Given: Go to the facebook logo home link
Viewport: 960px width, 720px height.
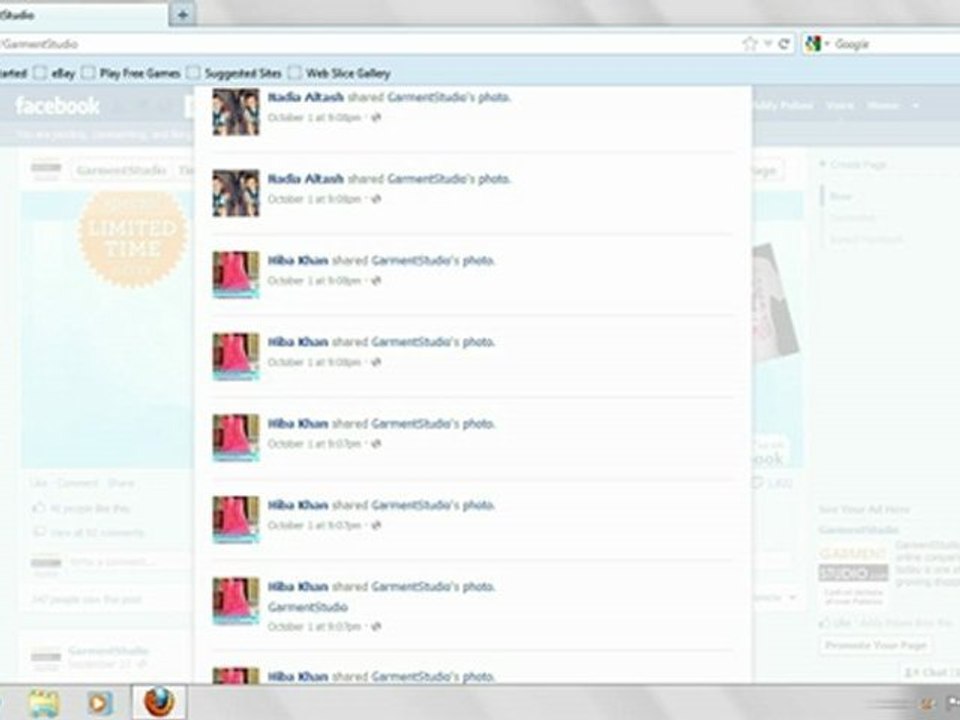Looking at the screenshot, I should coord(57,106).
